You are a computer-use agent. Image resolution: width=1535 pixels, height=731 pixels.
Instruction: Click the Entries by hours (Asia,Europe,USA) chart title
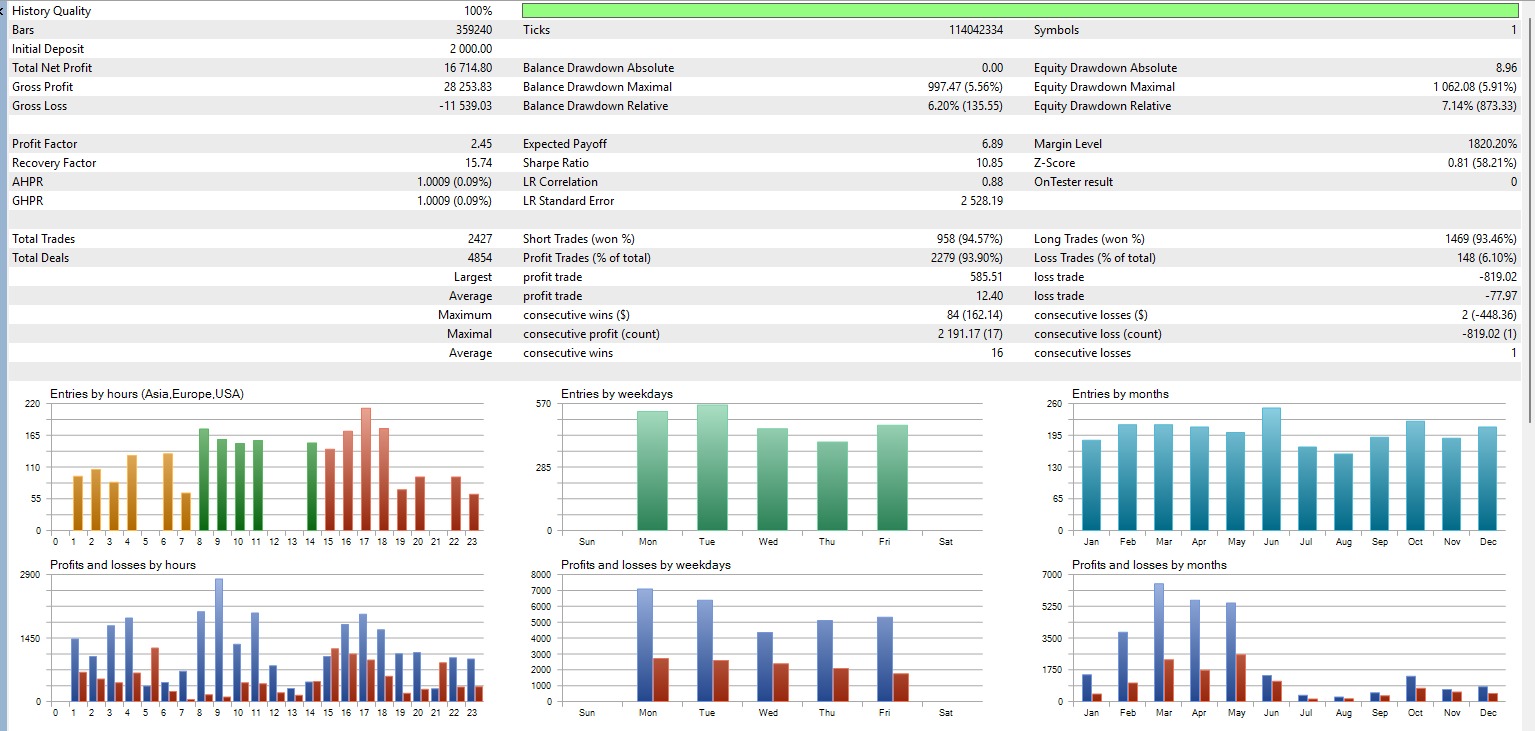[x=147, y=394]
